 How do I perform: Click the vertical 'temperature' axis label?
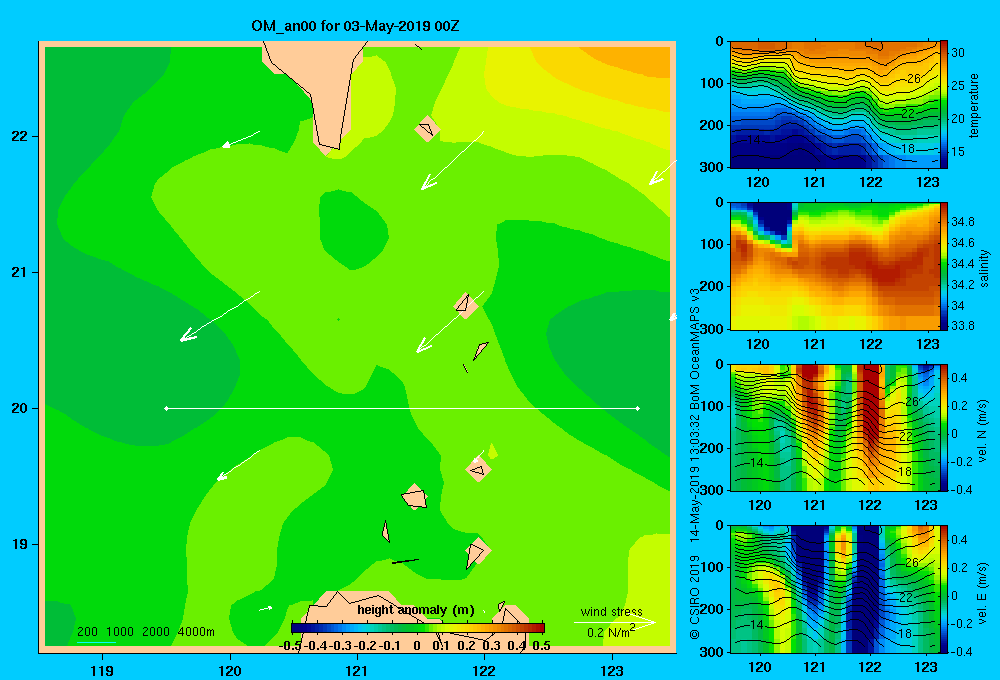coord(974,105)
